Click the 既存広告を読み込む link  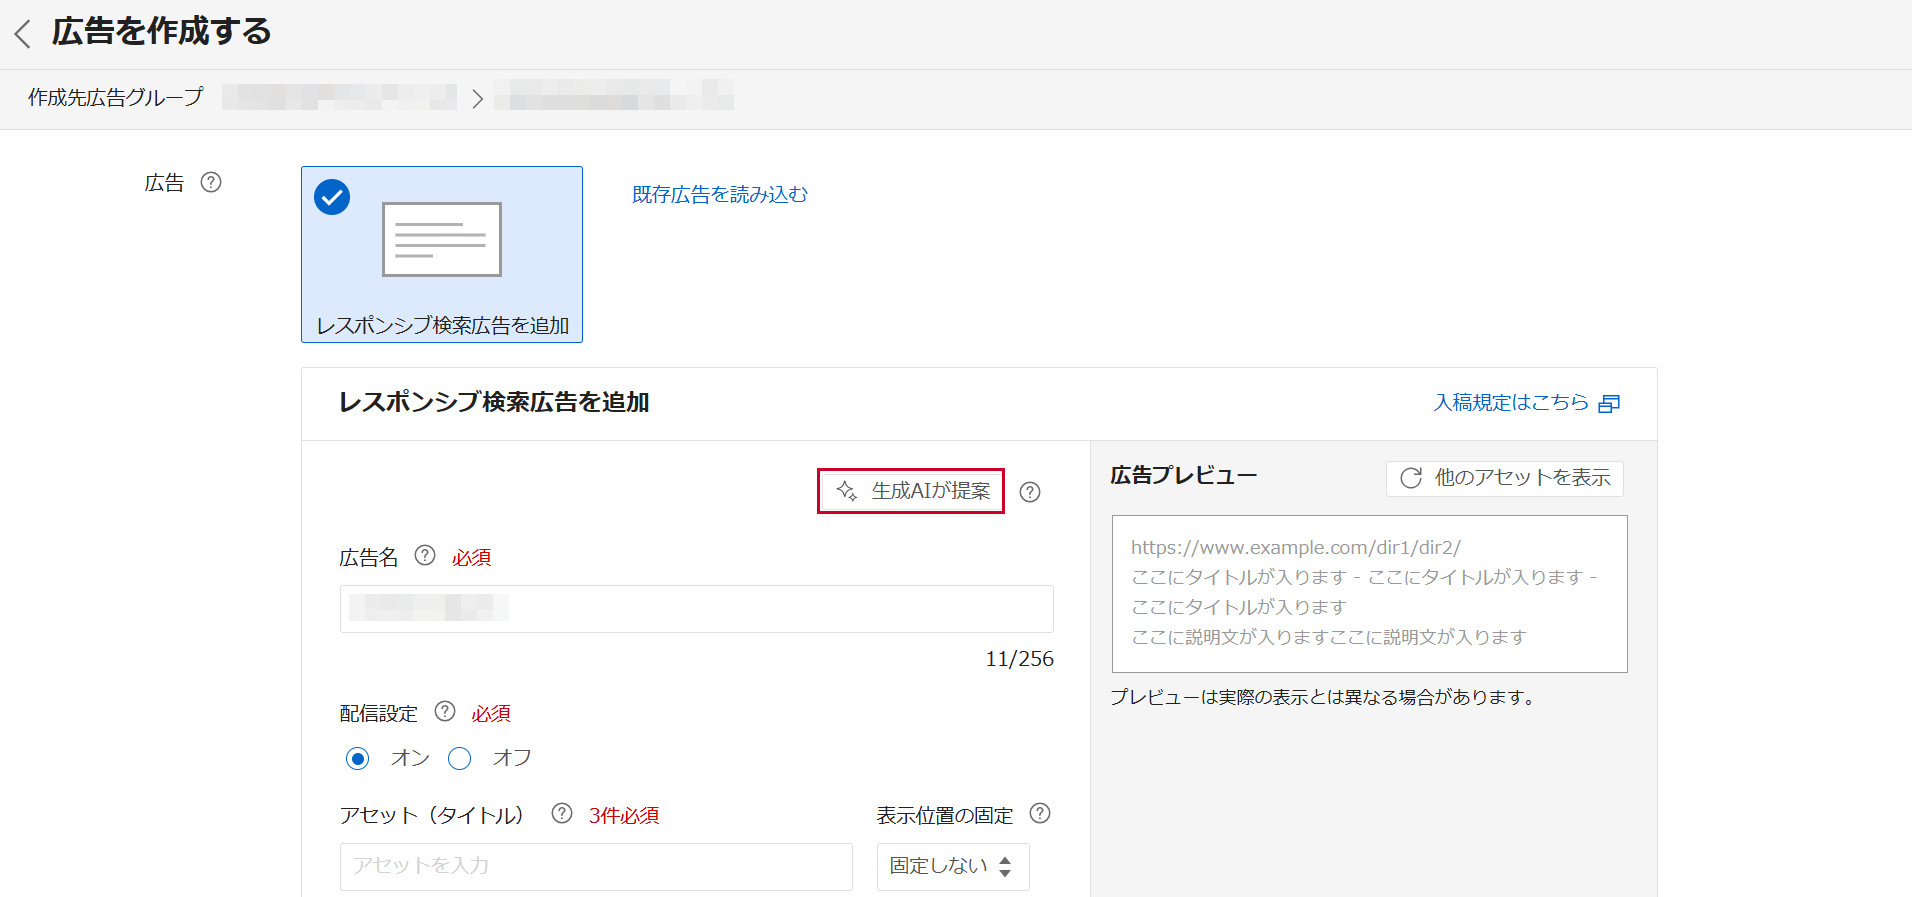720,194
